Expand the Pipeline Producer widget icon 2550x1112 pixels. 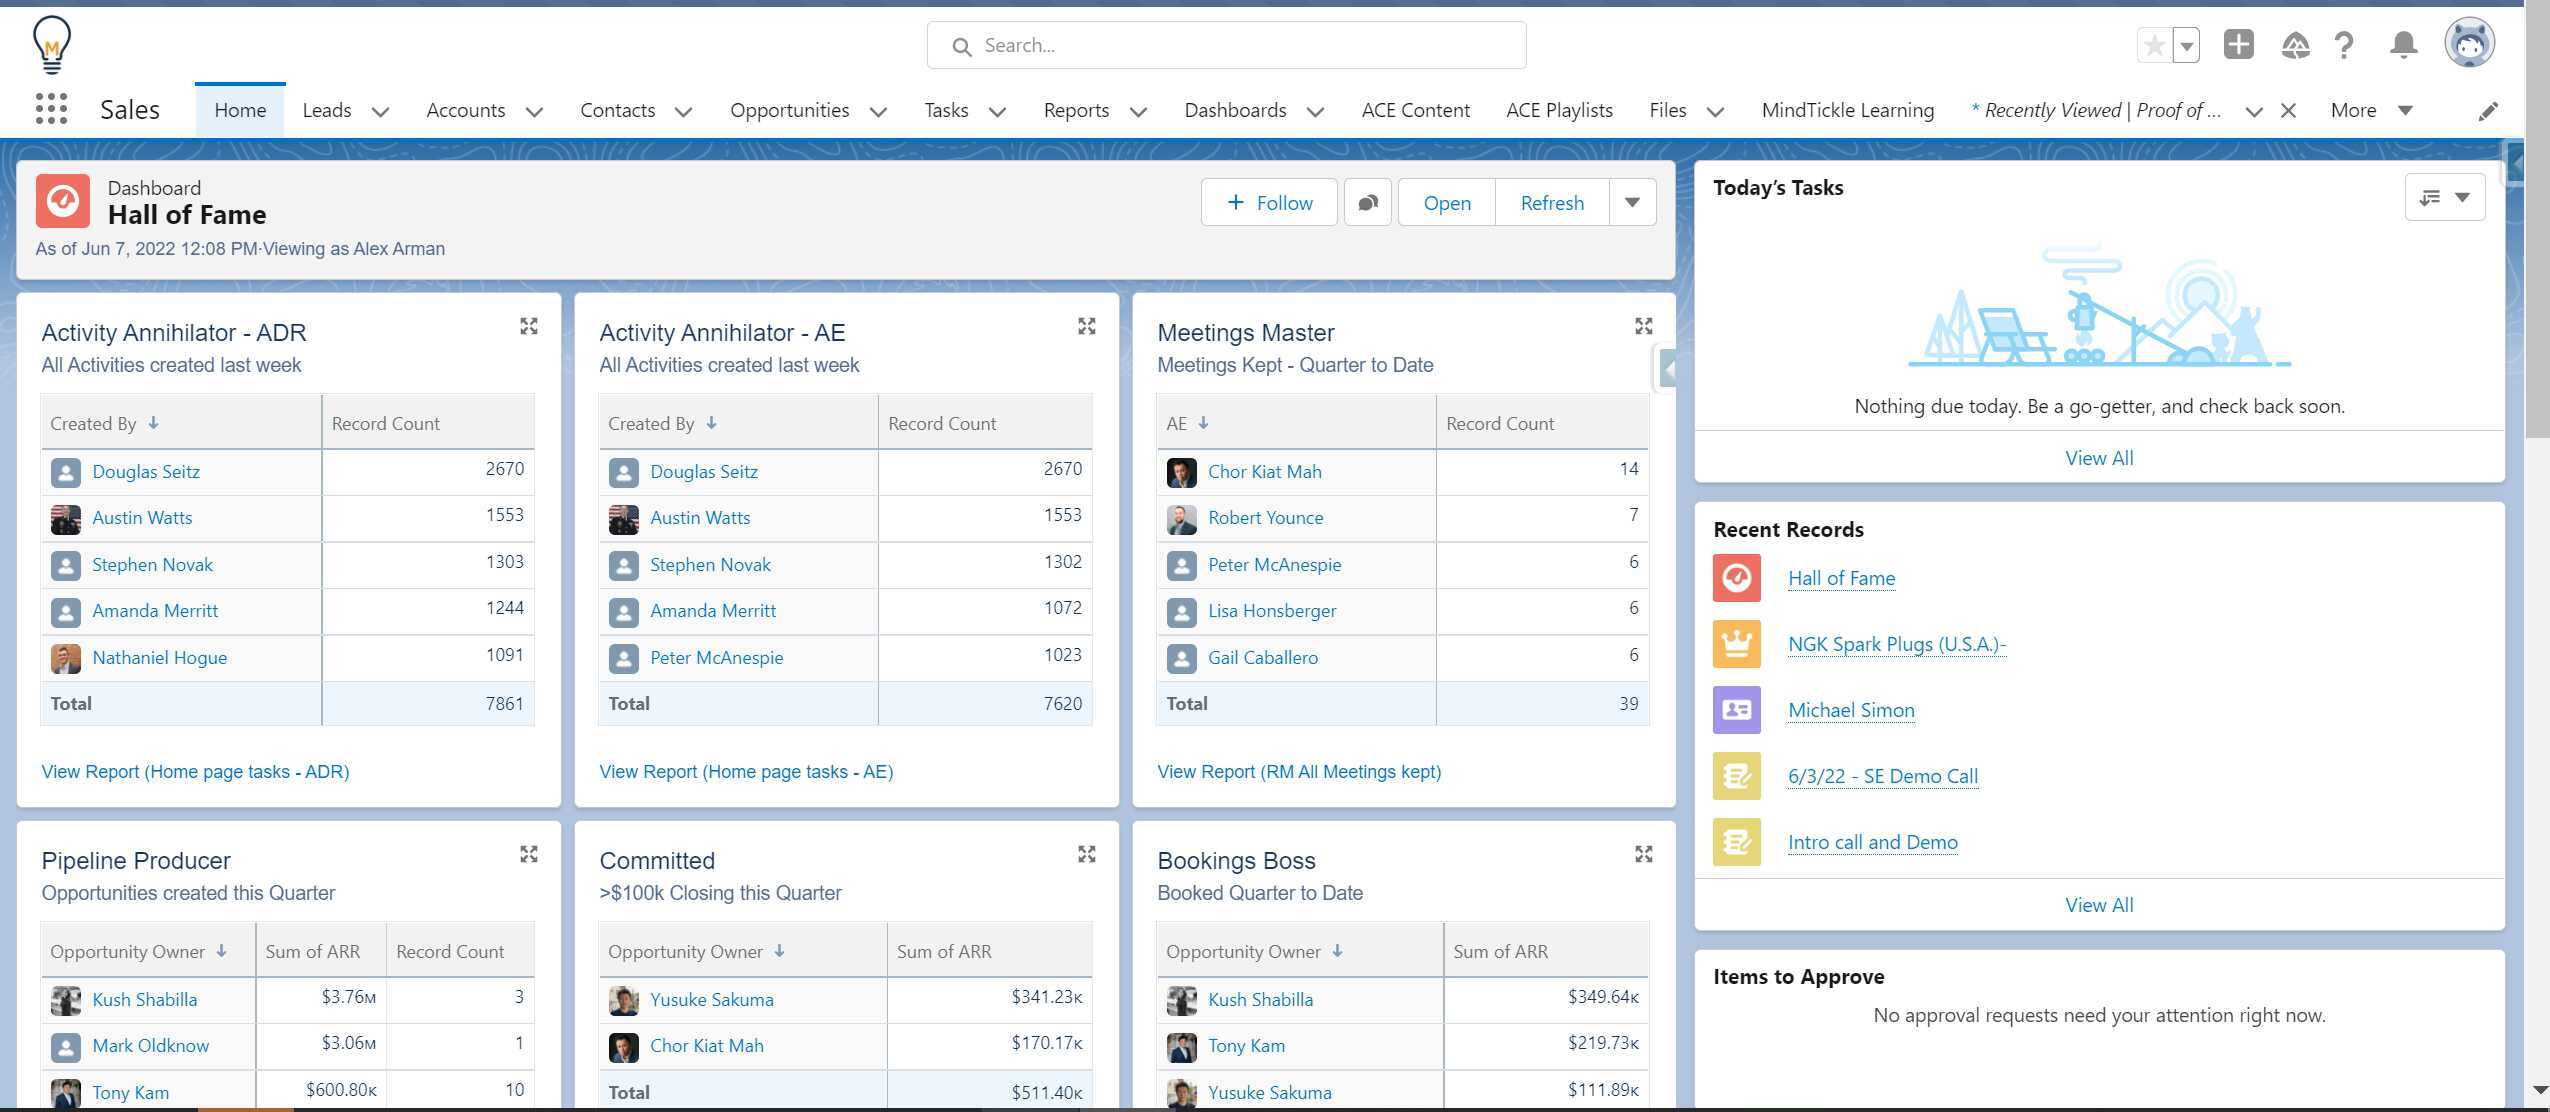529,853
